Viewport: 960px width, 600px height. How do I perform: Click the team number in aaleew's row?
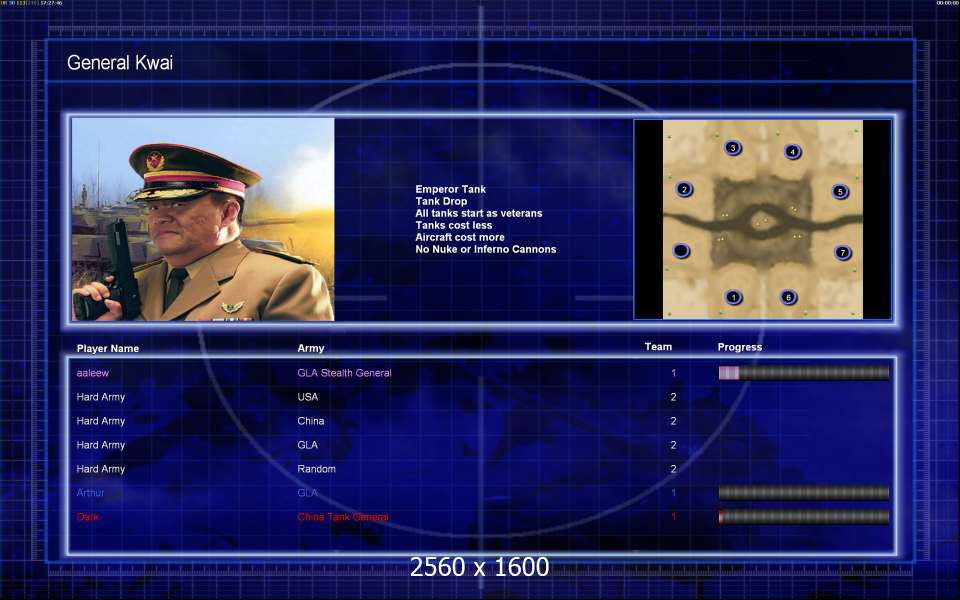pyautogui.click(x=673, y=373)
